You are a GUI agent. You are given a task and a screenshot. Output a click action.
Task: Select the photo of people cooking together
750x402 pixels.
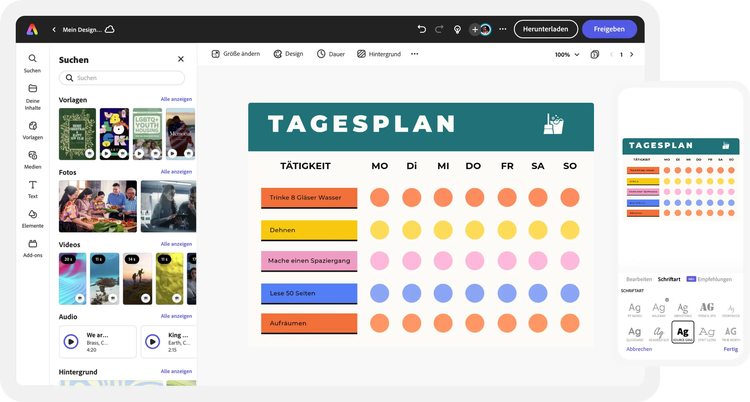point(98,206)
